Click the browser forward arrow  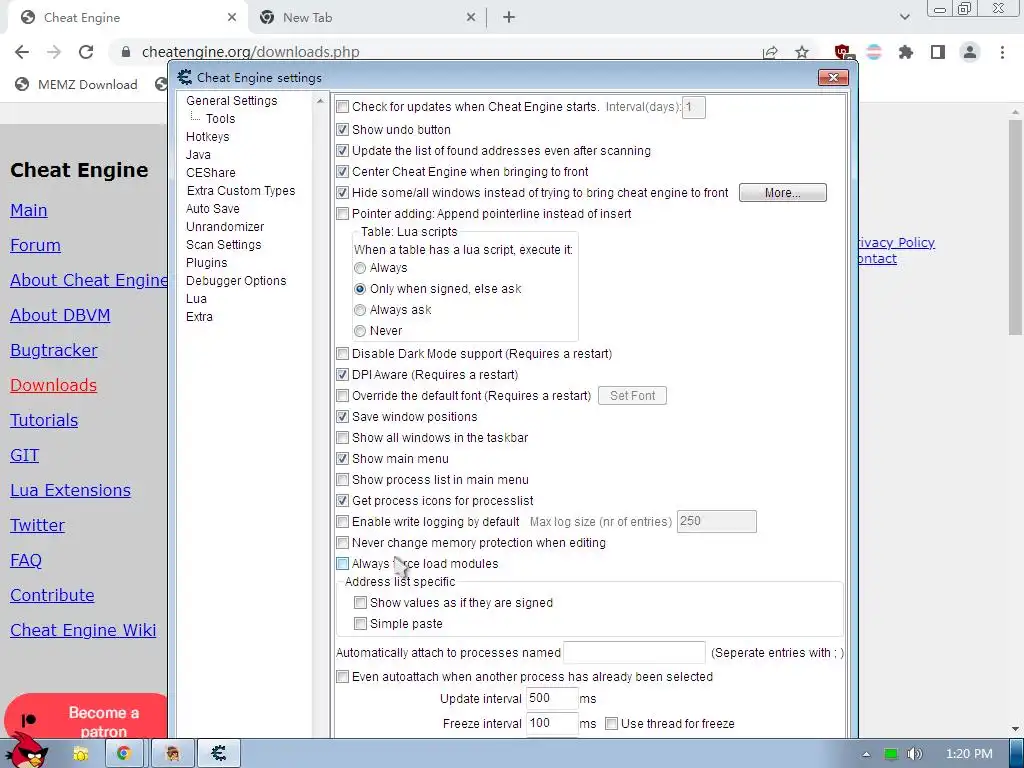tap(54, 52)
